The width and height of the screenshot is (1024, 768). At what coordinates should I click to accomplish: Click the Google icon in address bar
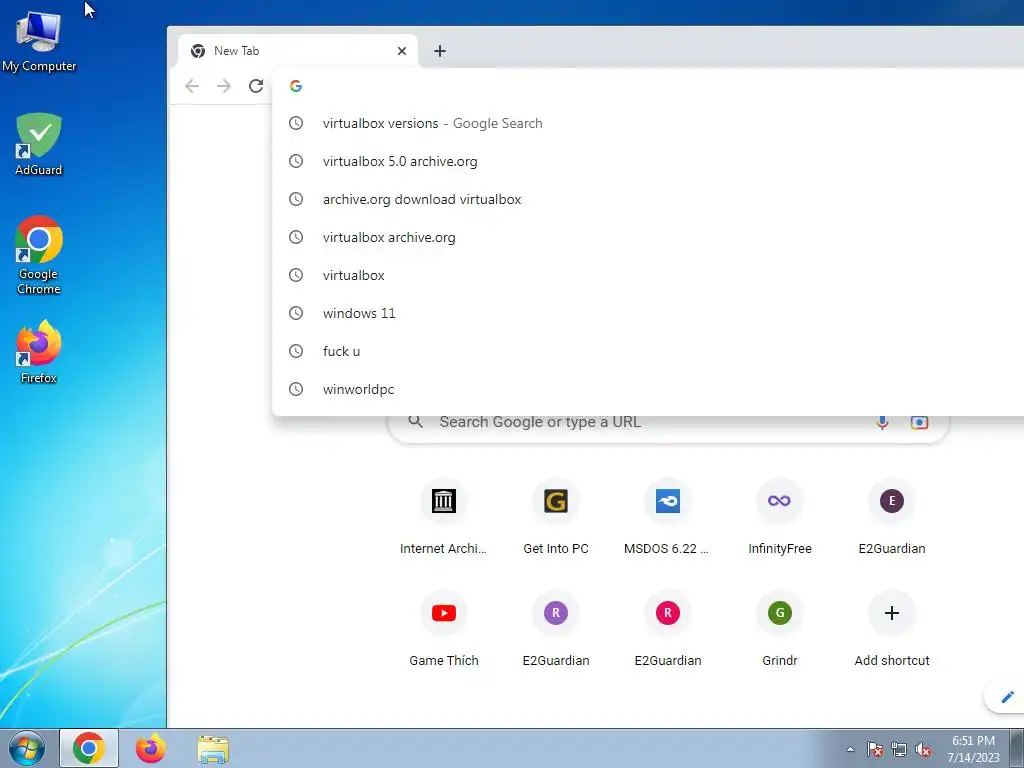tap(296, 86)
